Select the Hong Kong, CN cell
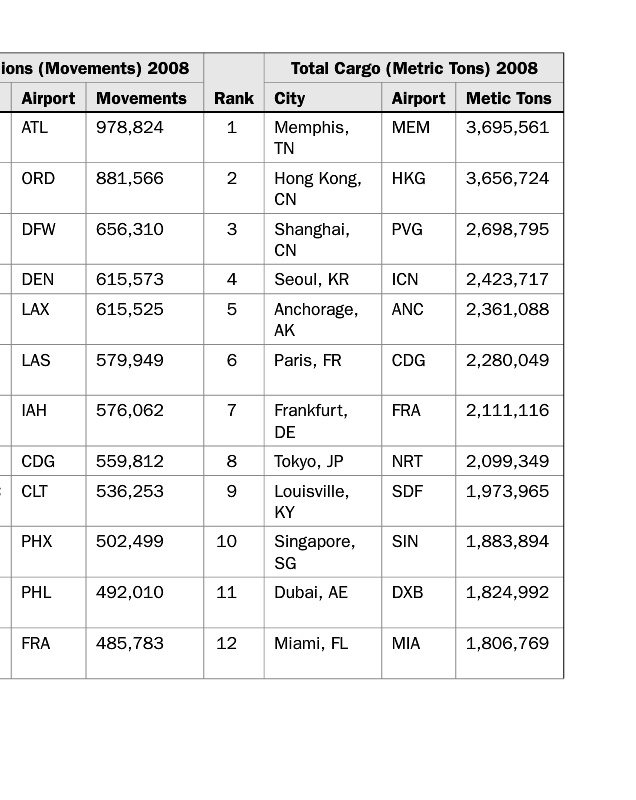Image resolution: width=636 pixels, height=800 pixels. pos(318,188)
